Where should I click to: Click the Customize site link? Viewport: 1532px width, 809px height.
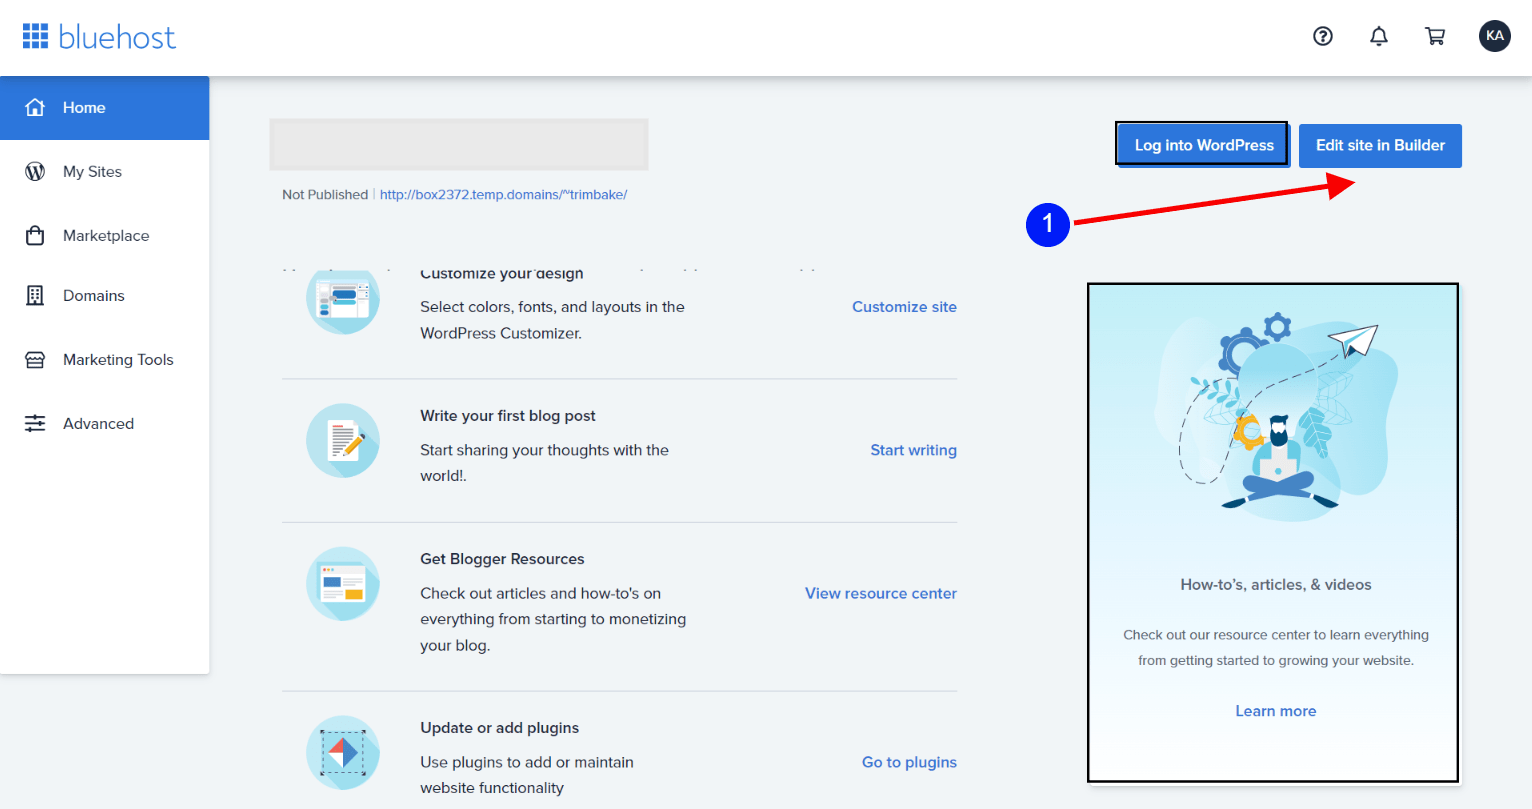pos(904,307)
